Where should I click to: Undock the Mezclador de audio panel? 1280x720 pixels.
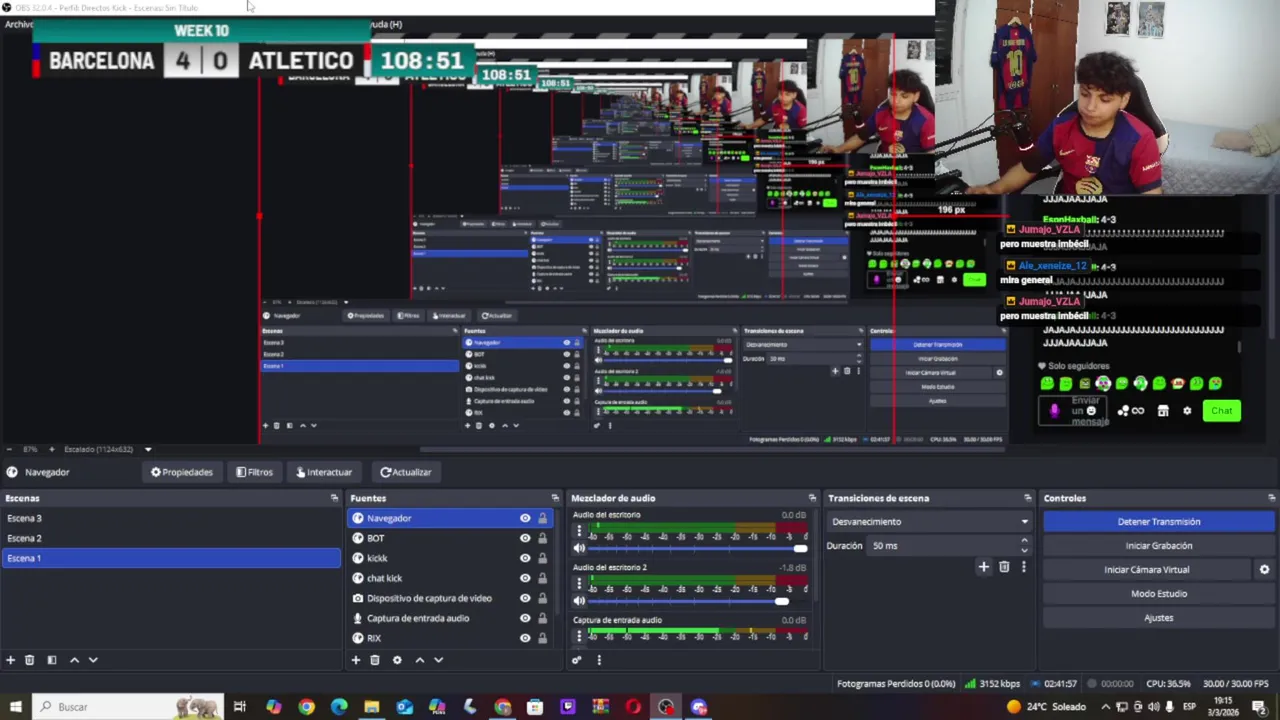(812, 498)
